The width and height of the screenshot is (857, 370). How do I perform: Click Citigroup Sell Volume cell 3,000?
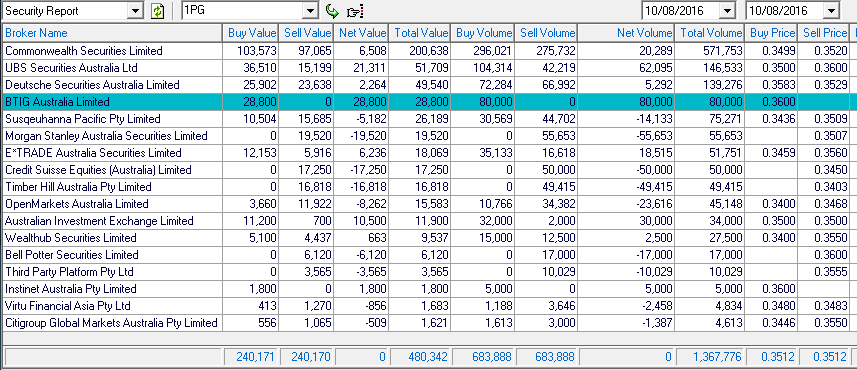(x=546, y=322)
